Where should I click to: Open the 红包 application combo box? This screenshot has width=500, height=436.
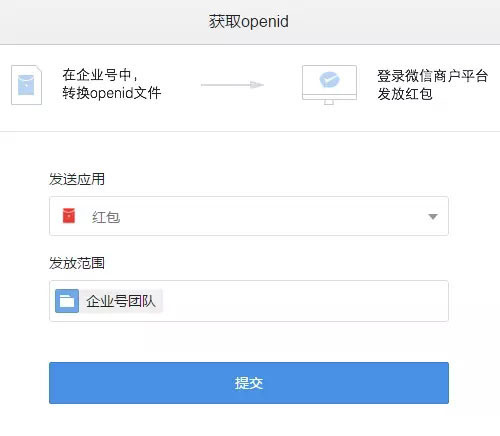click(x=249, y=216)
